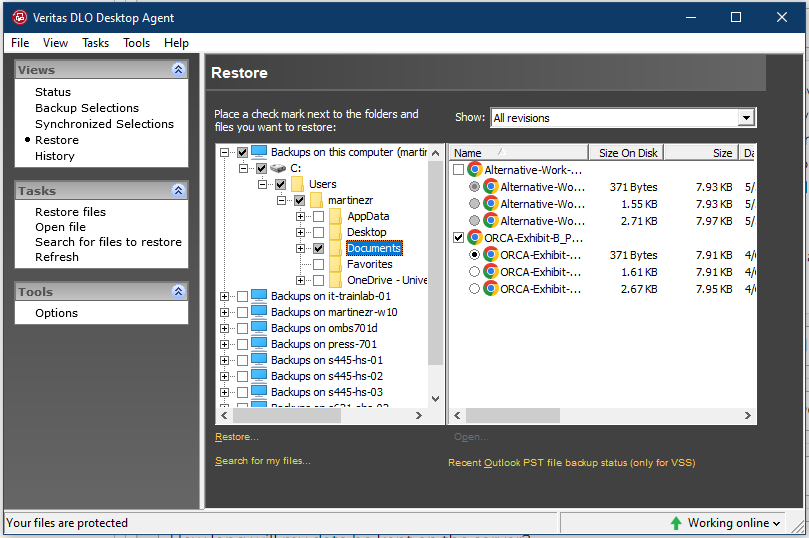Open Options in the Tools panel
The image size is (809, 538).
tap(56, 313)
